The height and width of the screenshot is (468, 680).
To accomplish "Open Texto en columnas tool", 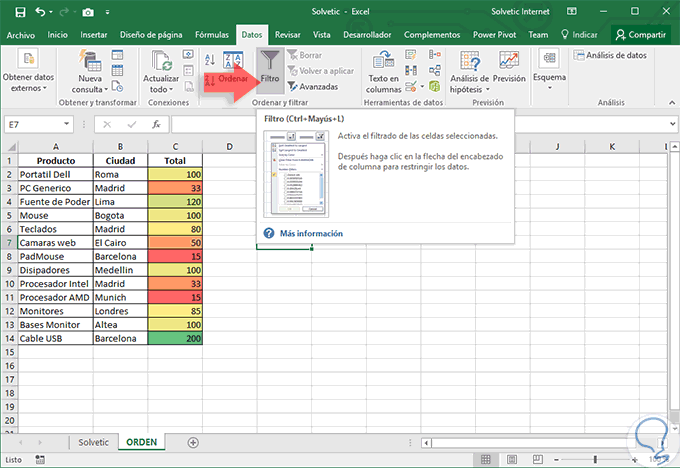I will 383,69.
